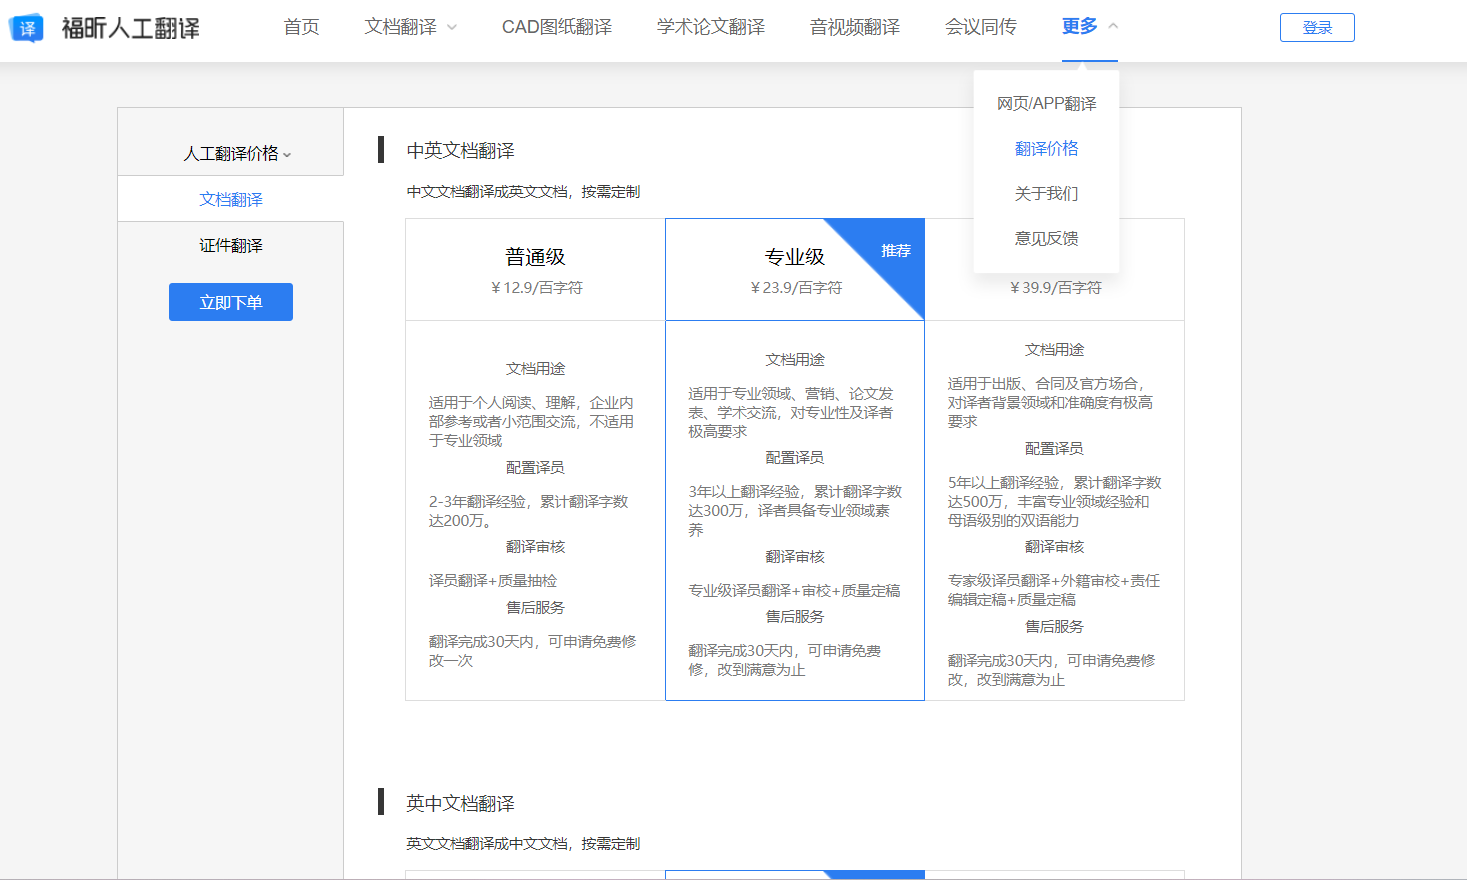Click 专业级译员翻译+审校+质量定稿 text

tap(794, 590)
